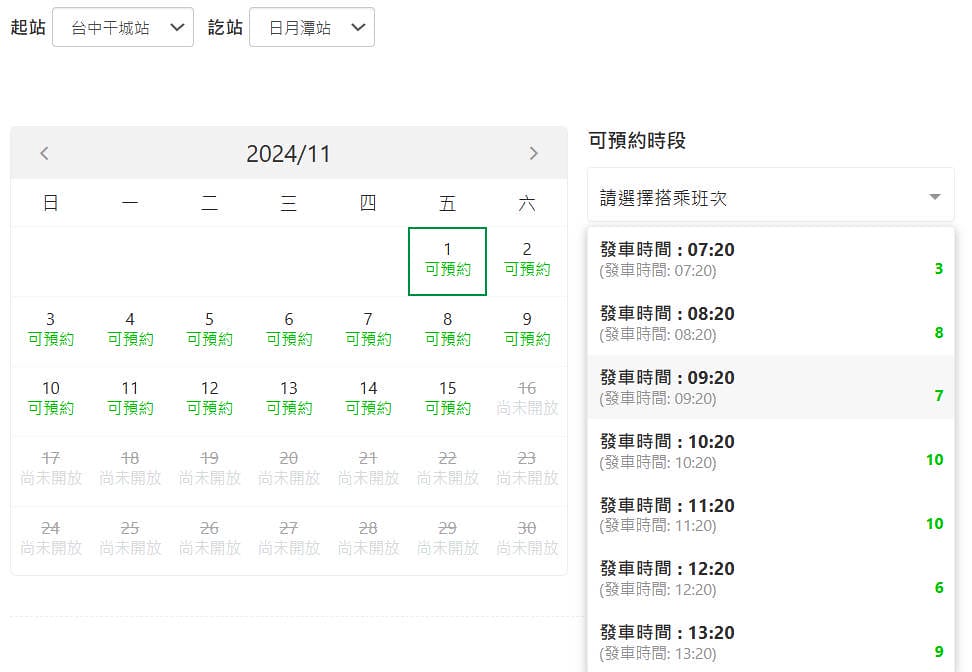Select departure time 08:20

tap(771, 323)
